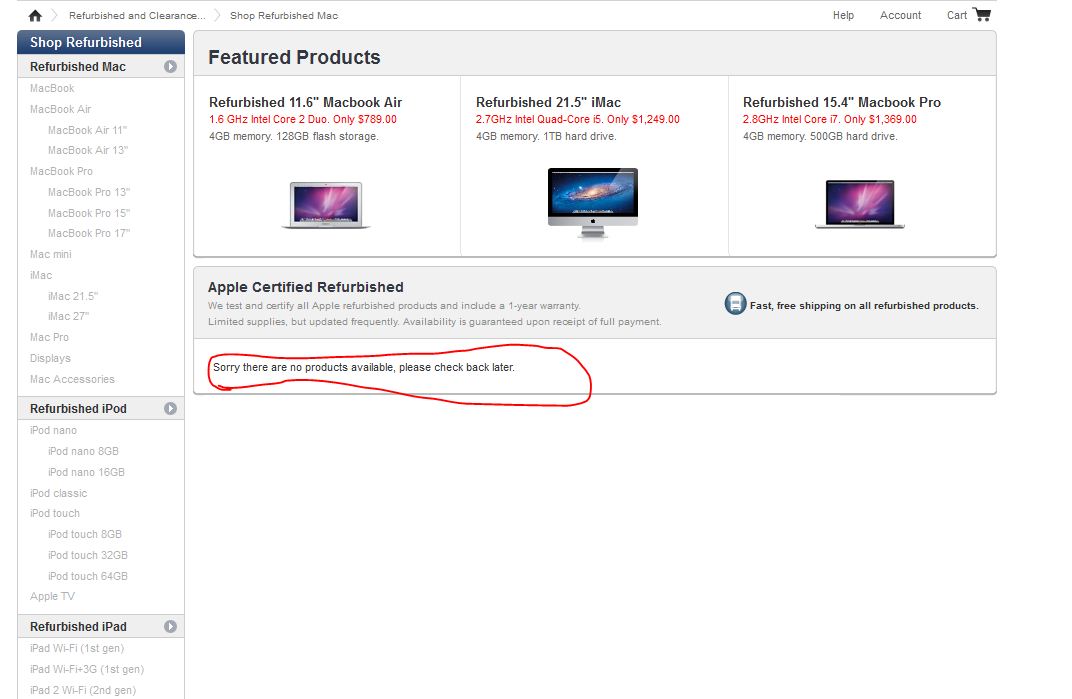Image resolution: width=1072 pixels, height=699 pixels.
Task: Choose Mac Pro in sidebar
Action: pyautogui.click(x=49, y=337)
